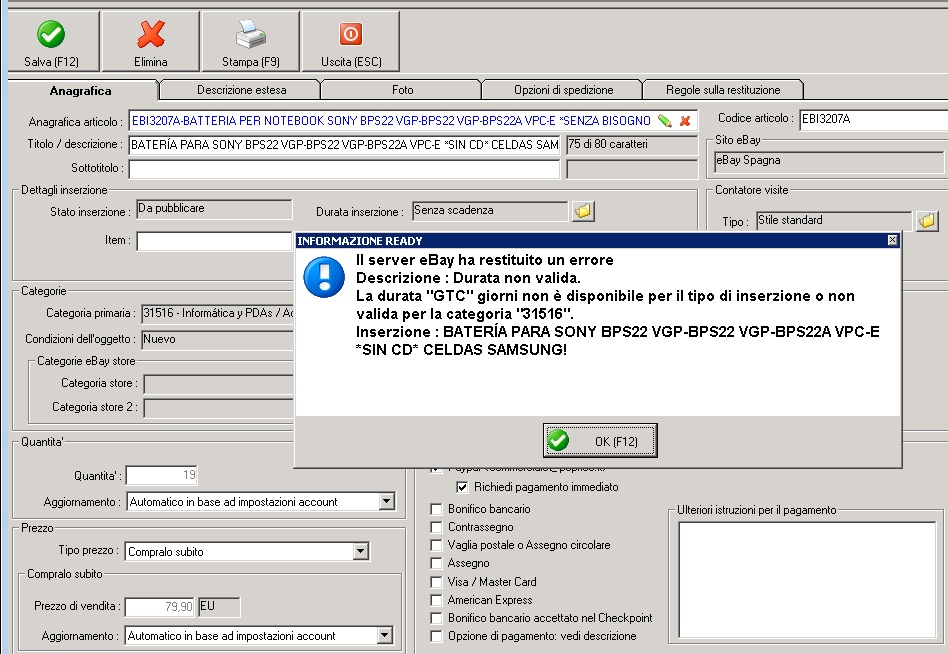Open the Foto tab

click(x=403, y=90)
